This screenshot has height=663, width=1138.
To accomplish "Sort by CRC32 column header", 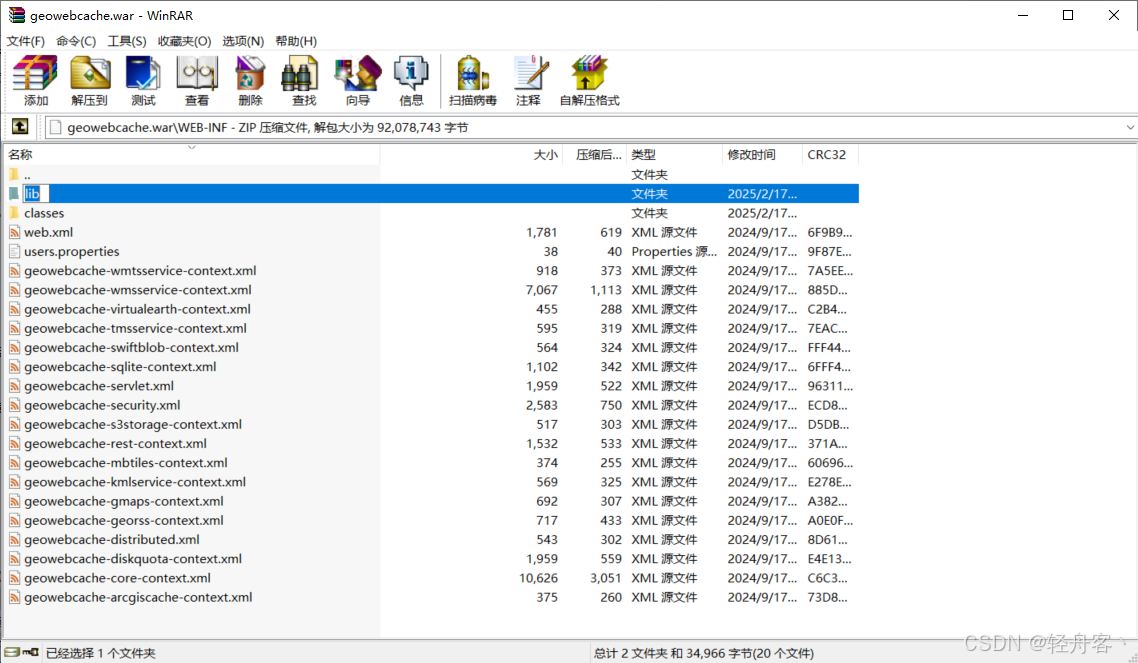I will [830, 155].
